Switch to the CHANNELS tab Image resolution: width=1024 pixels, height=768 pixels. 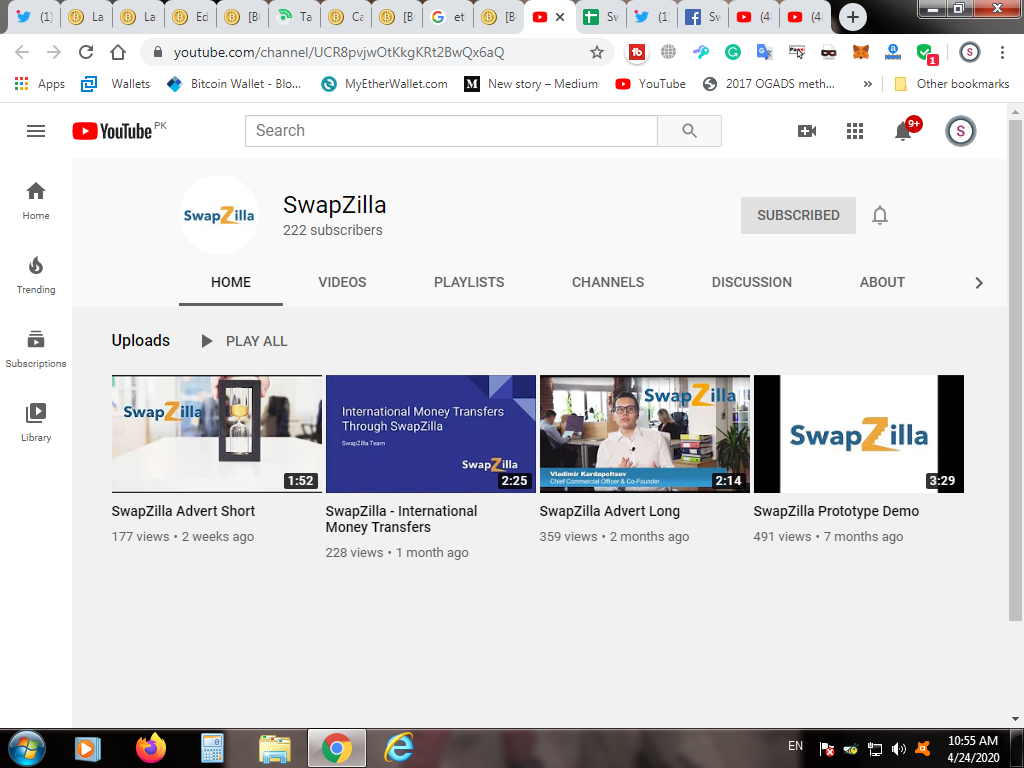click(608, 282)
